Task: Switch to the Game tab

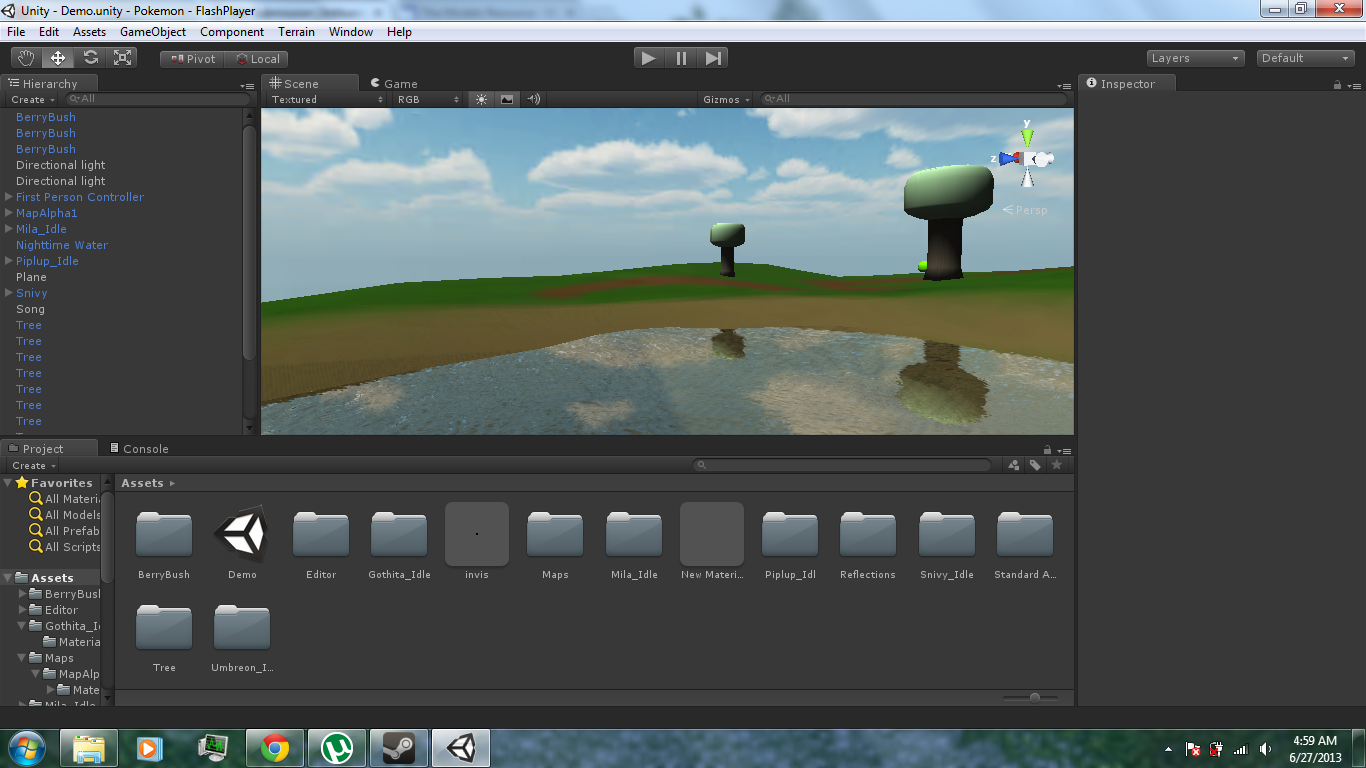Action: pyautogui.click(x=393, y=84)
